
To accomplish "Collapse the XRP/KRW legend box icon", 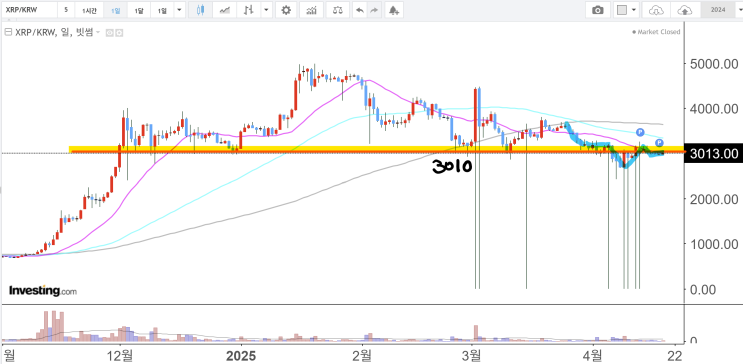I will pos(7,32).
